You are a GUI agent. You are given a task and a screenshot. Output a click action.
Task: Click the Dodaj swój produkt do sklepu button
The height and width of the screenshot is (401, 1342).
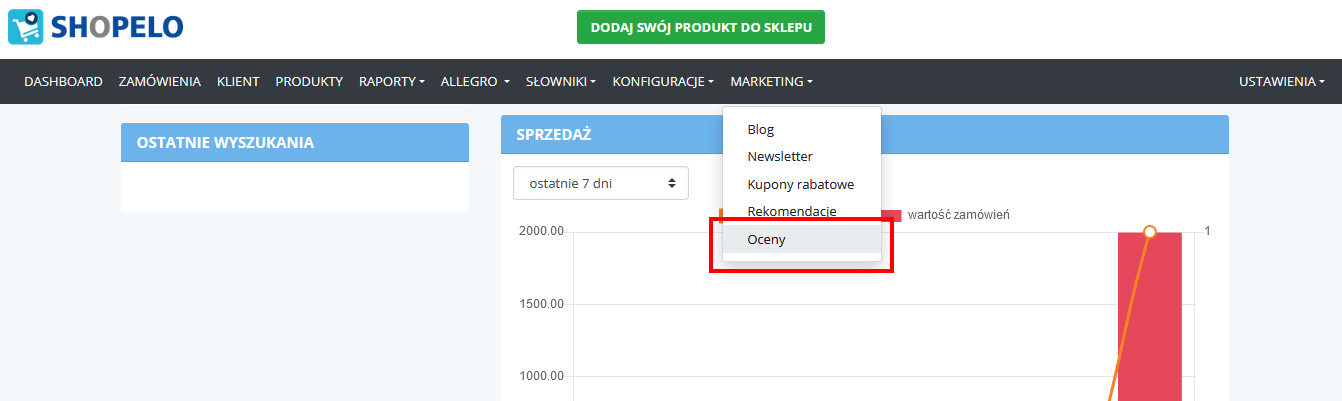coord(701,27)
